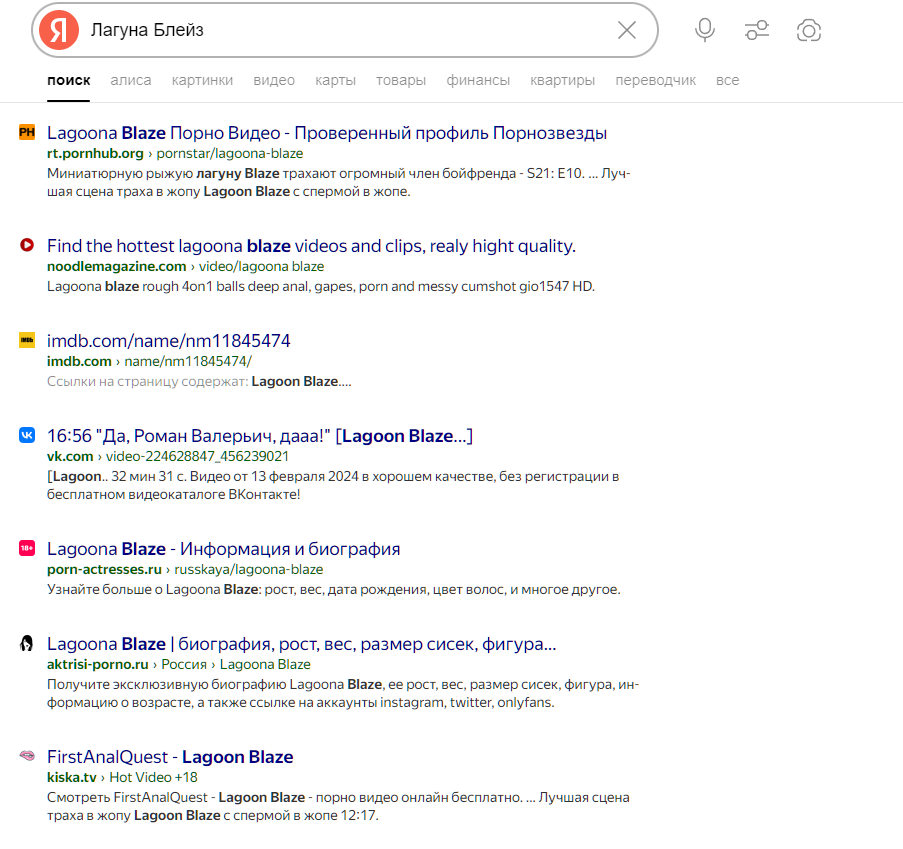Open the карты tab
Viewport: 903px width, 849px height.
tap(335, 80)
